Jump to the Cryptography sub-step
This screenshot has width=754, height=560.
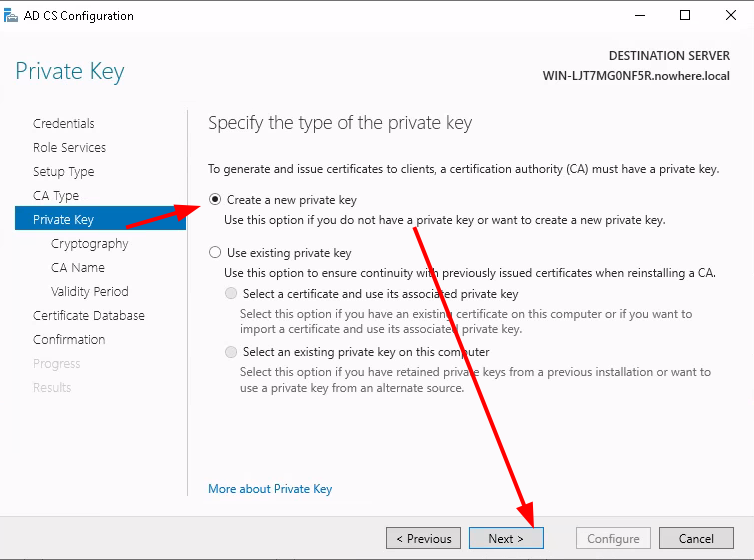point(89,244)
